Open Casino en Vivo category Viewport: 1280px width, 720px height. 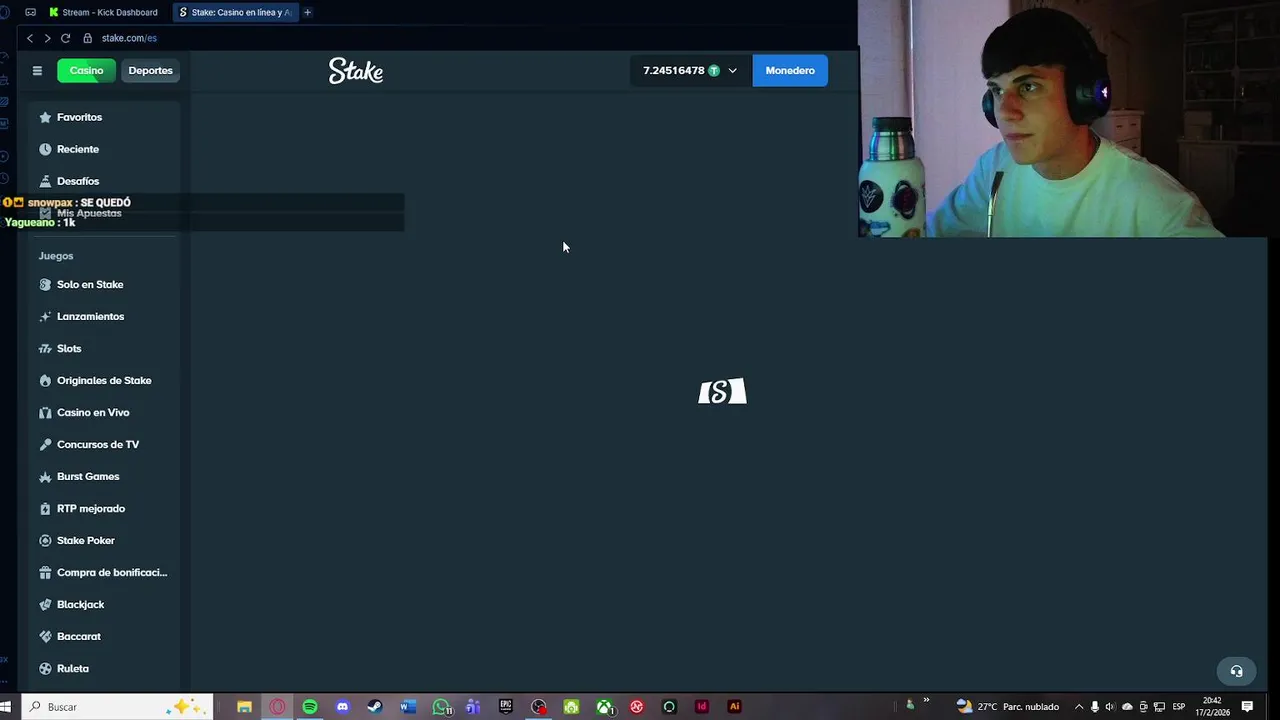[93, 413]
